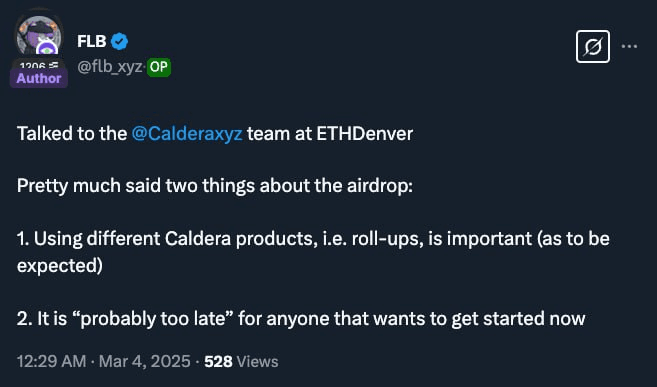Click the Mar 4, 2025 date

(145, 361)
